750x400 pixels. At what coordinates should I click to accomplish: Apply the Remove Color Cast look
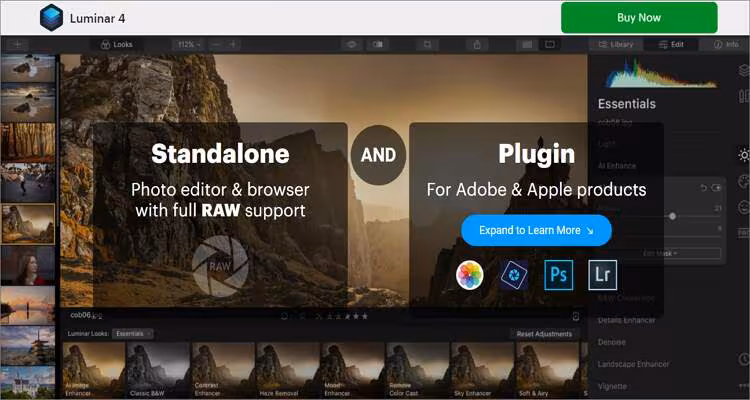click(x=417, y=370)
